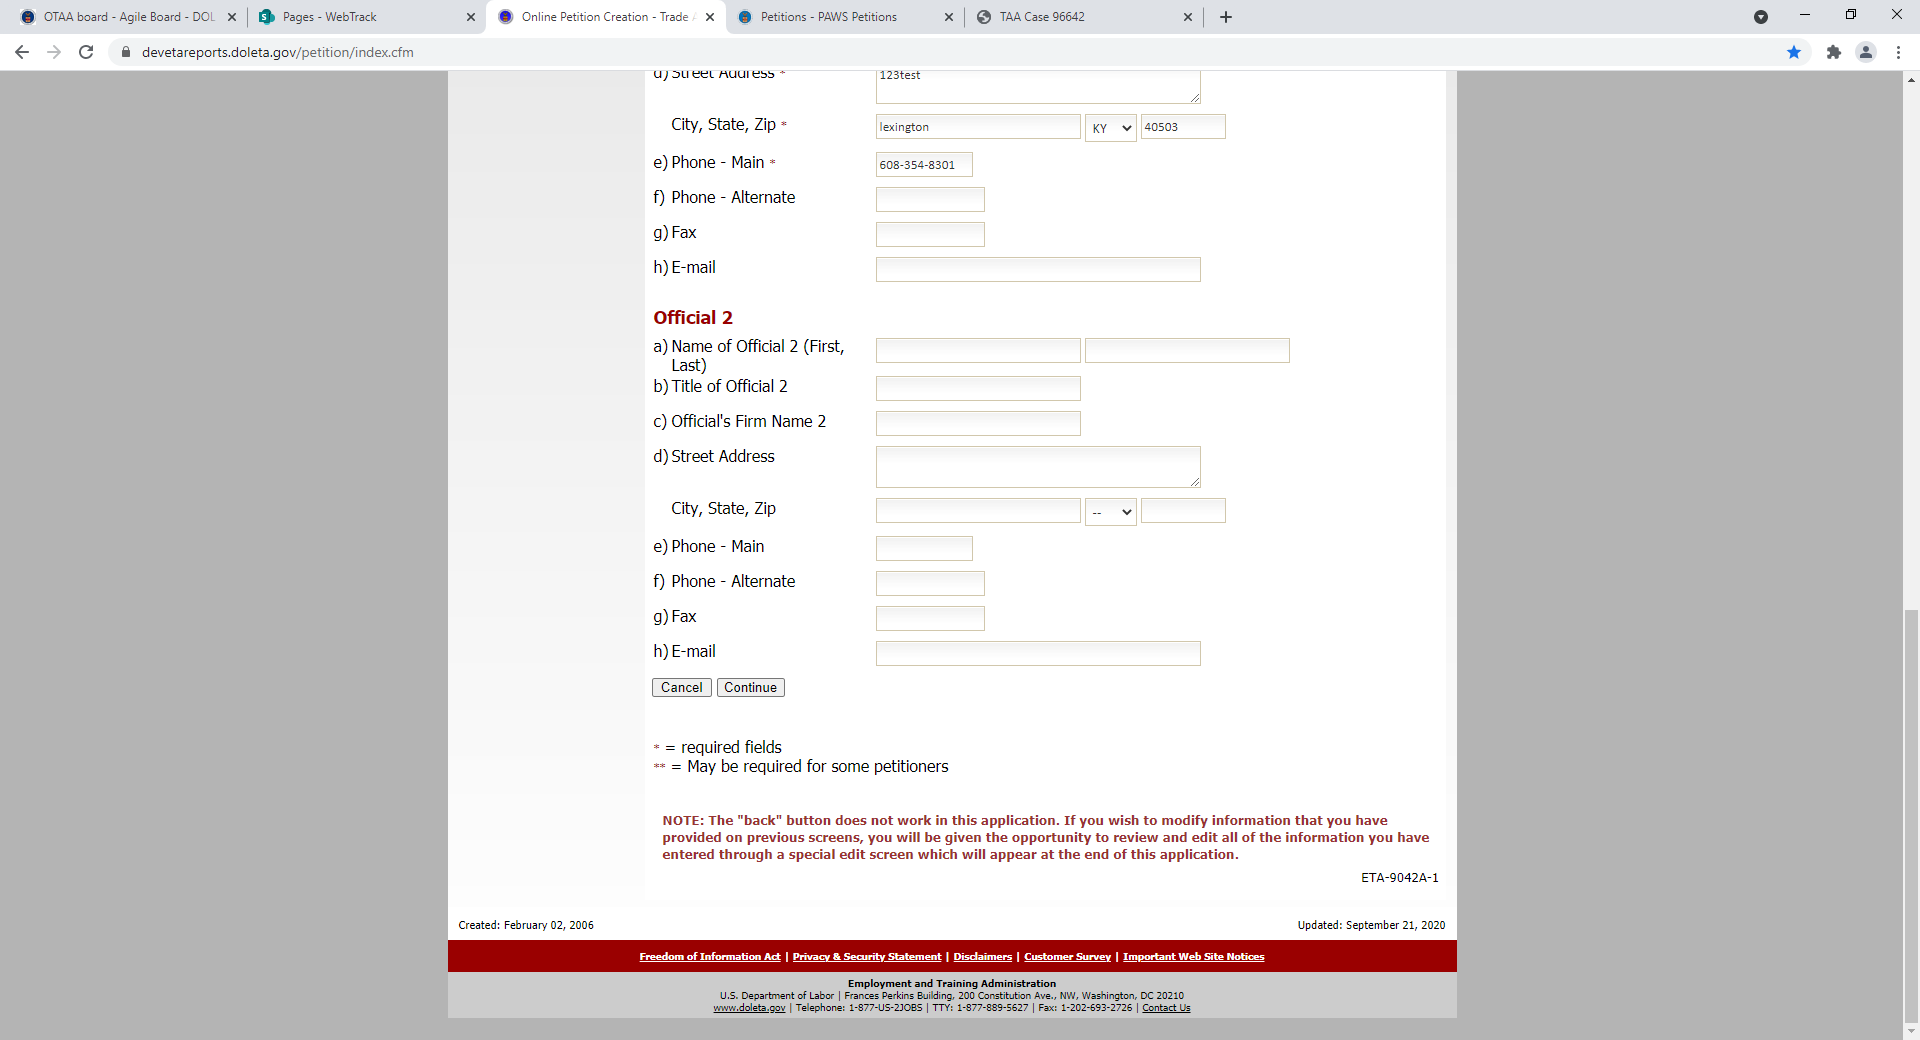Open the Chrome profile avatar icon
The height and width of the screenshot is (1040, 1920).
(x=1865, y=52)
